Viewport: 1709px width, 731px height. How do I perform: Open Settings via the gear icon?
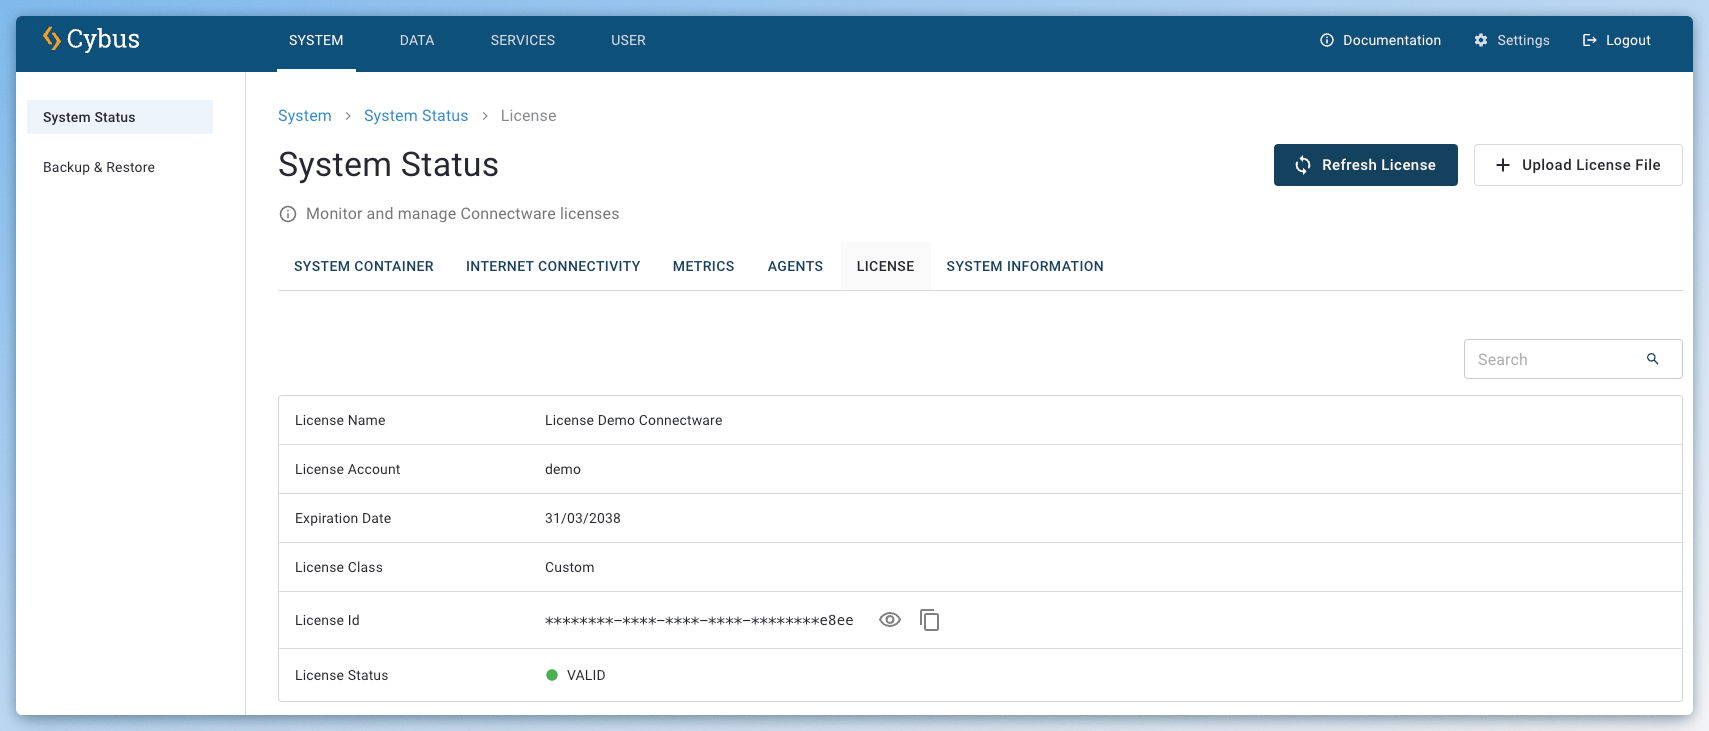click(1481, 40)
